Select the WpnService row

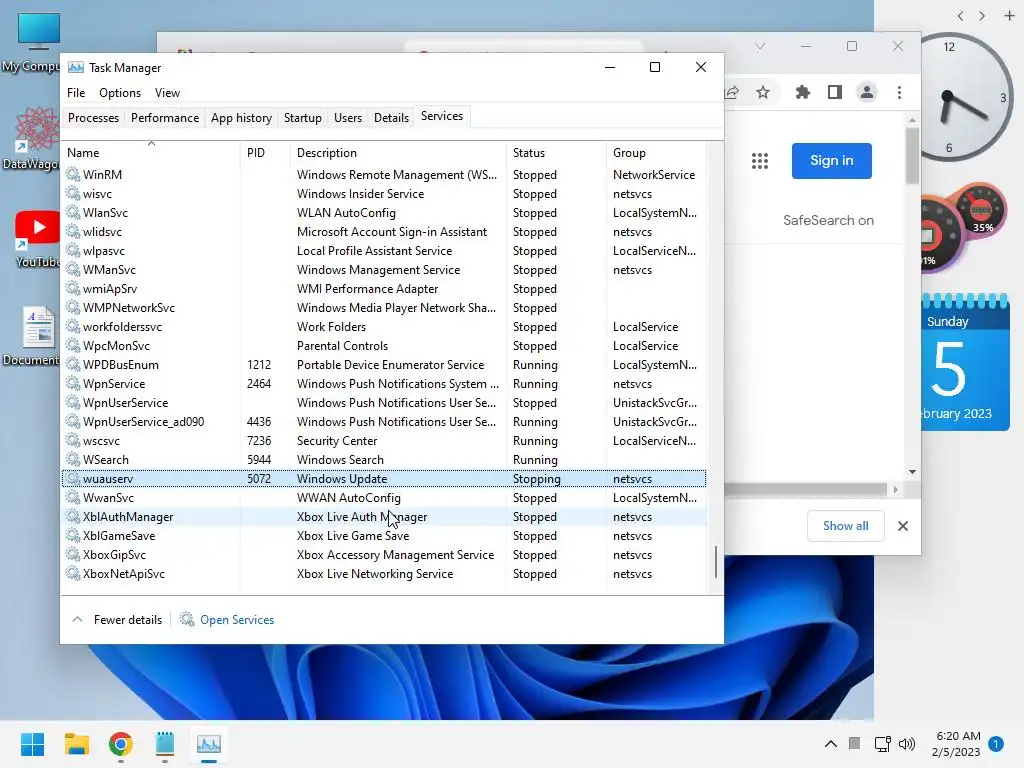tap(384, 384)
